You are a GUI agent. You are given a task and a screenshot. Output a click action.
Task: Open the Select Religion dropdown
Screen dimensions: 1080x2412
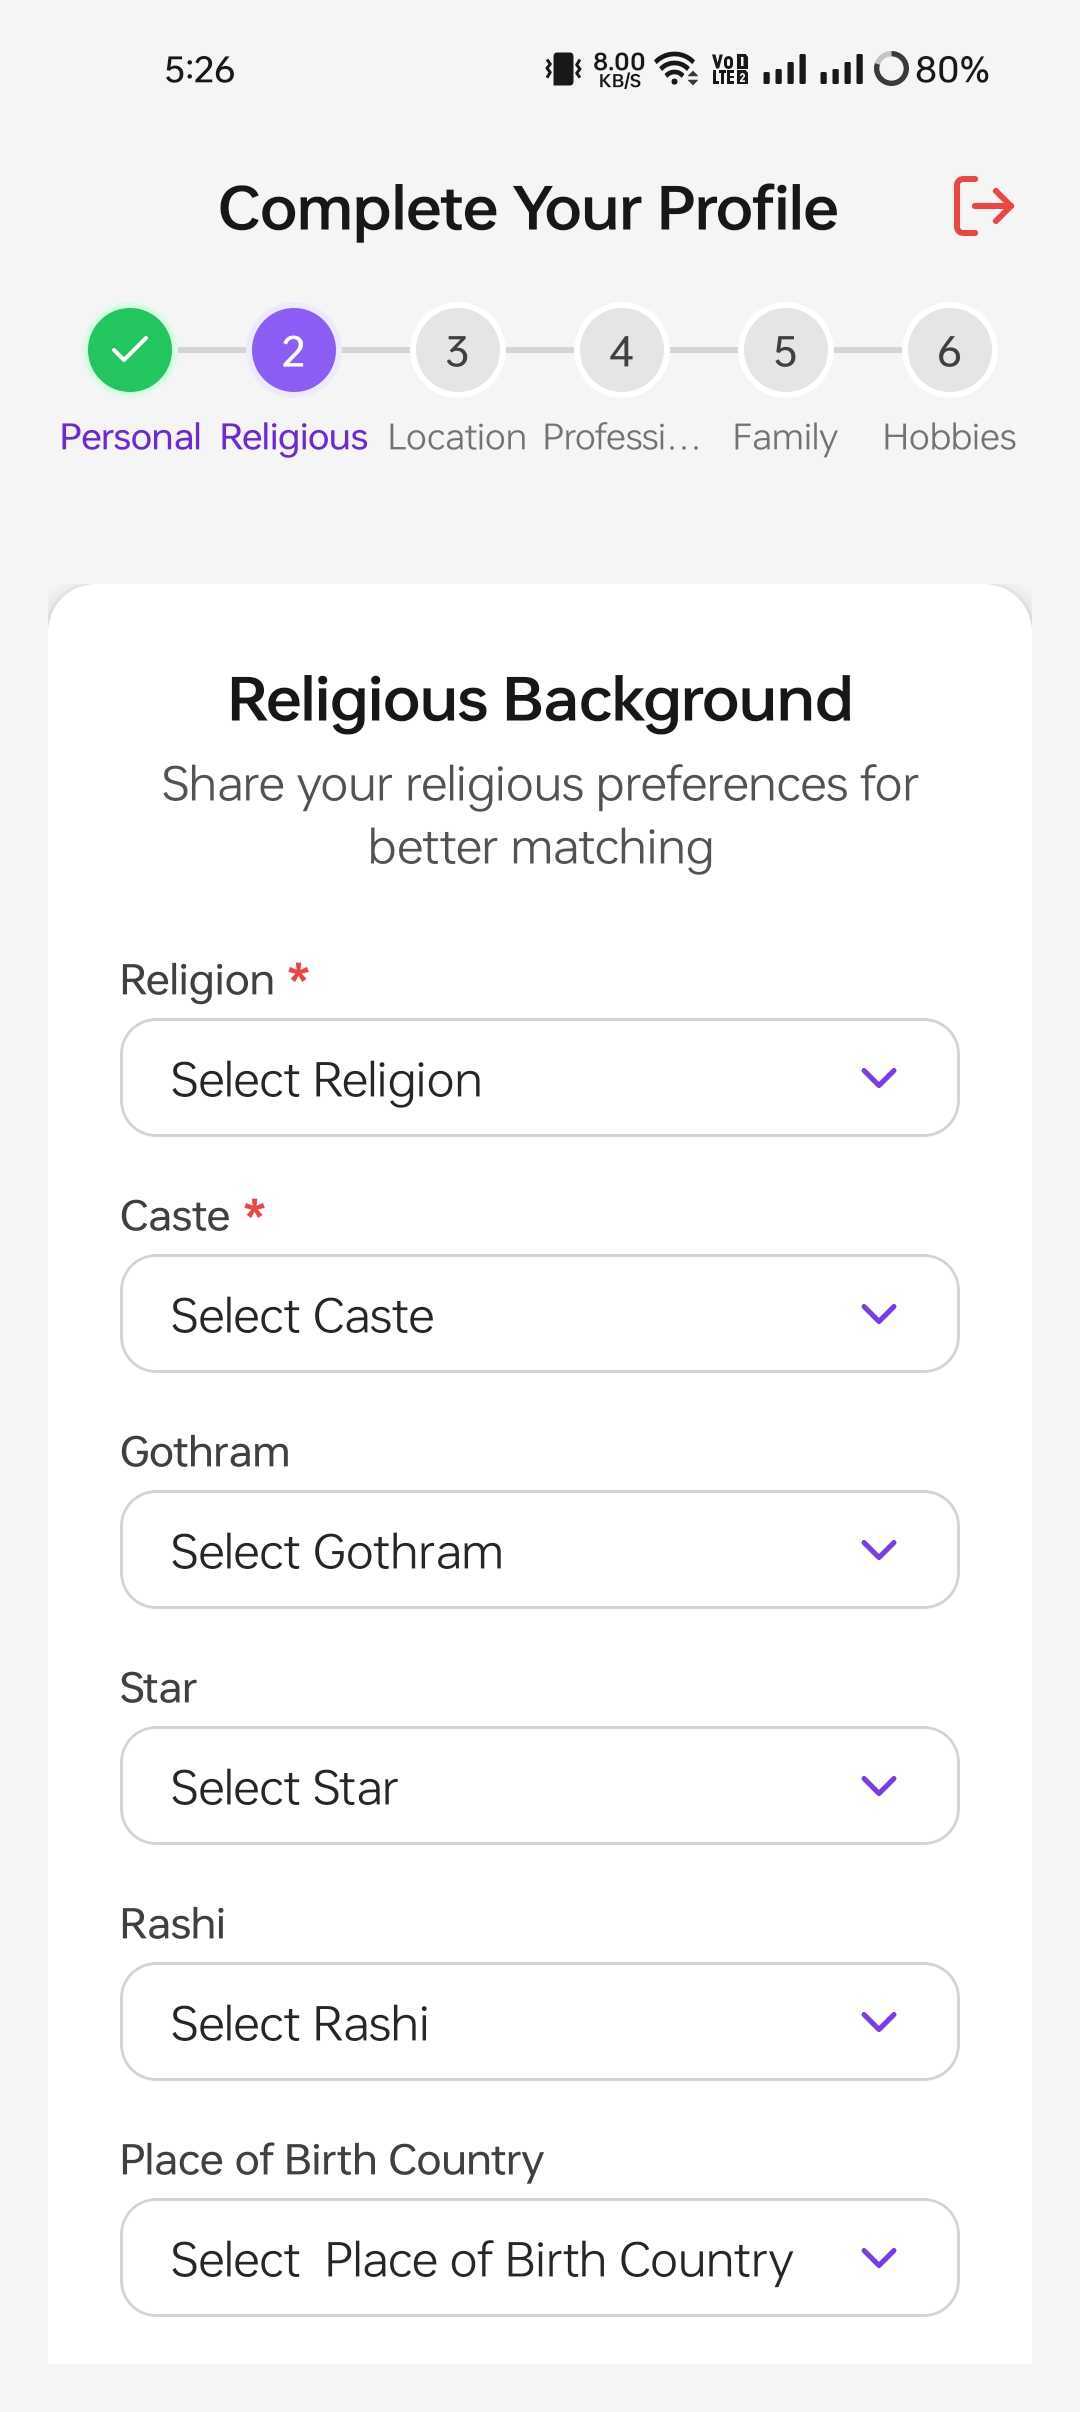click(x=540, y=1078)
